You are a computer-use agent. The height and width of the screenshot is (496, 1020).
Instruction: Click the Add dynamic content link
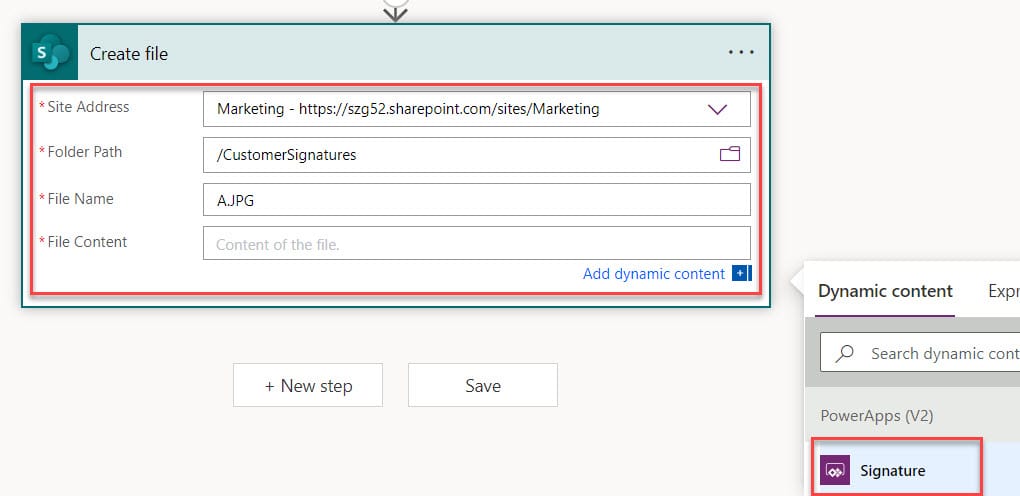pos(654,273)
